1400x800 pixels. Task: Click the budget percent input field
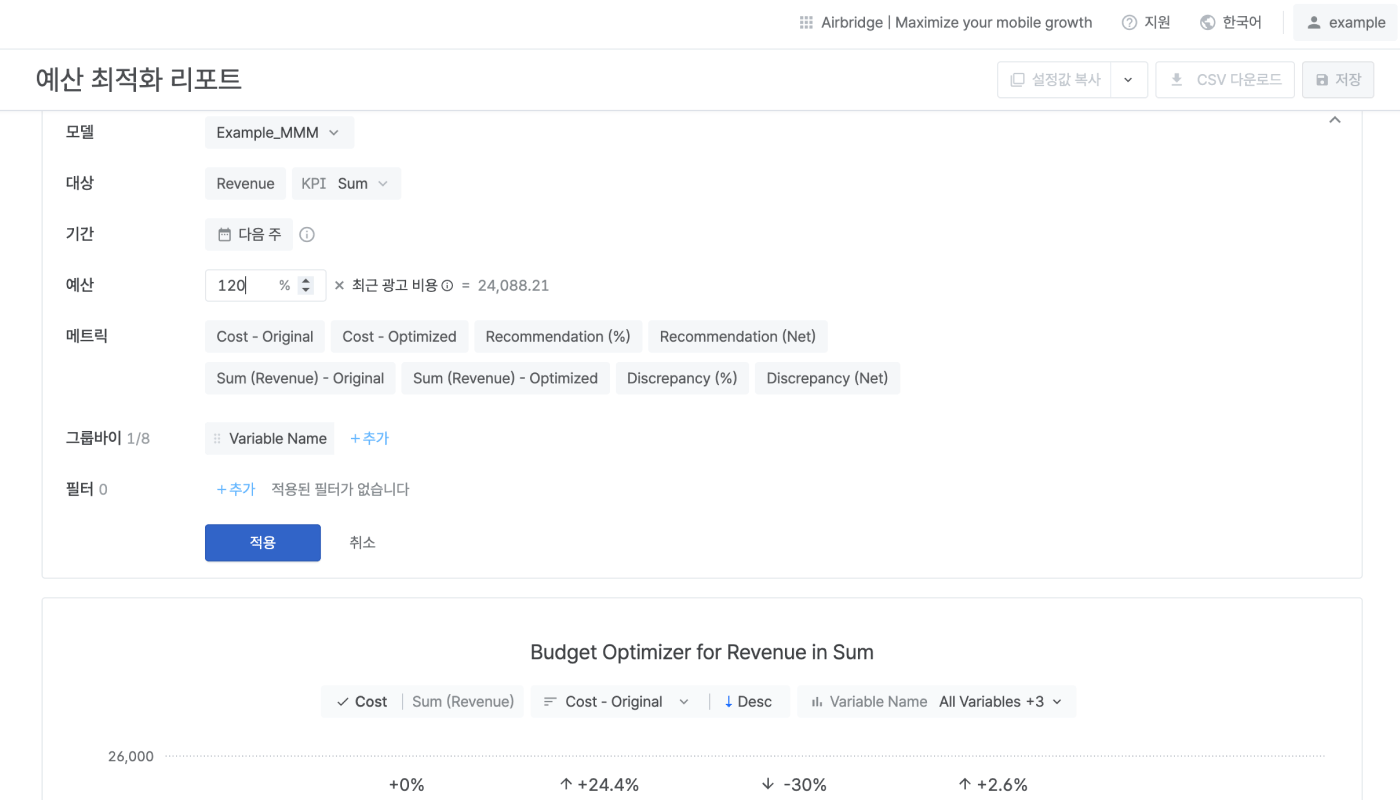265,285
